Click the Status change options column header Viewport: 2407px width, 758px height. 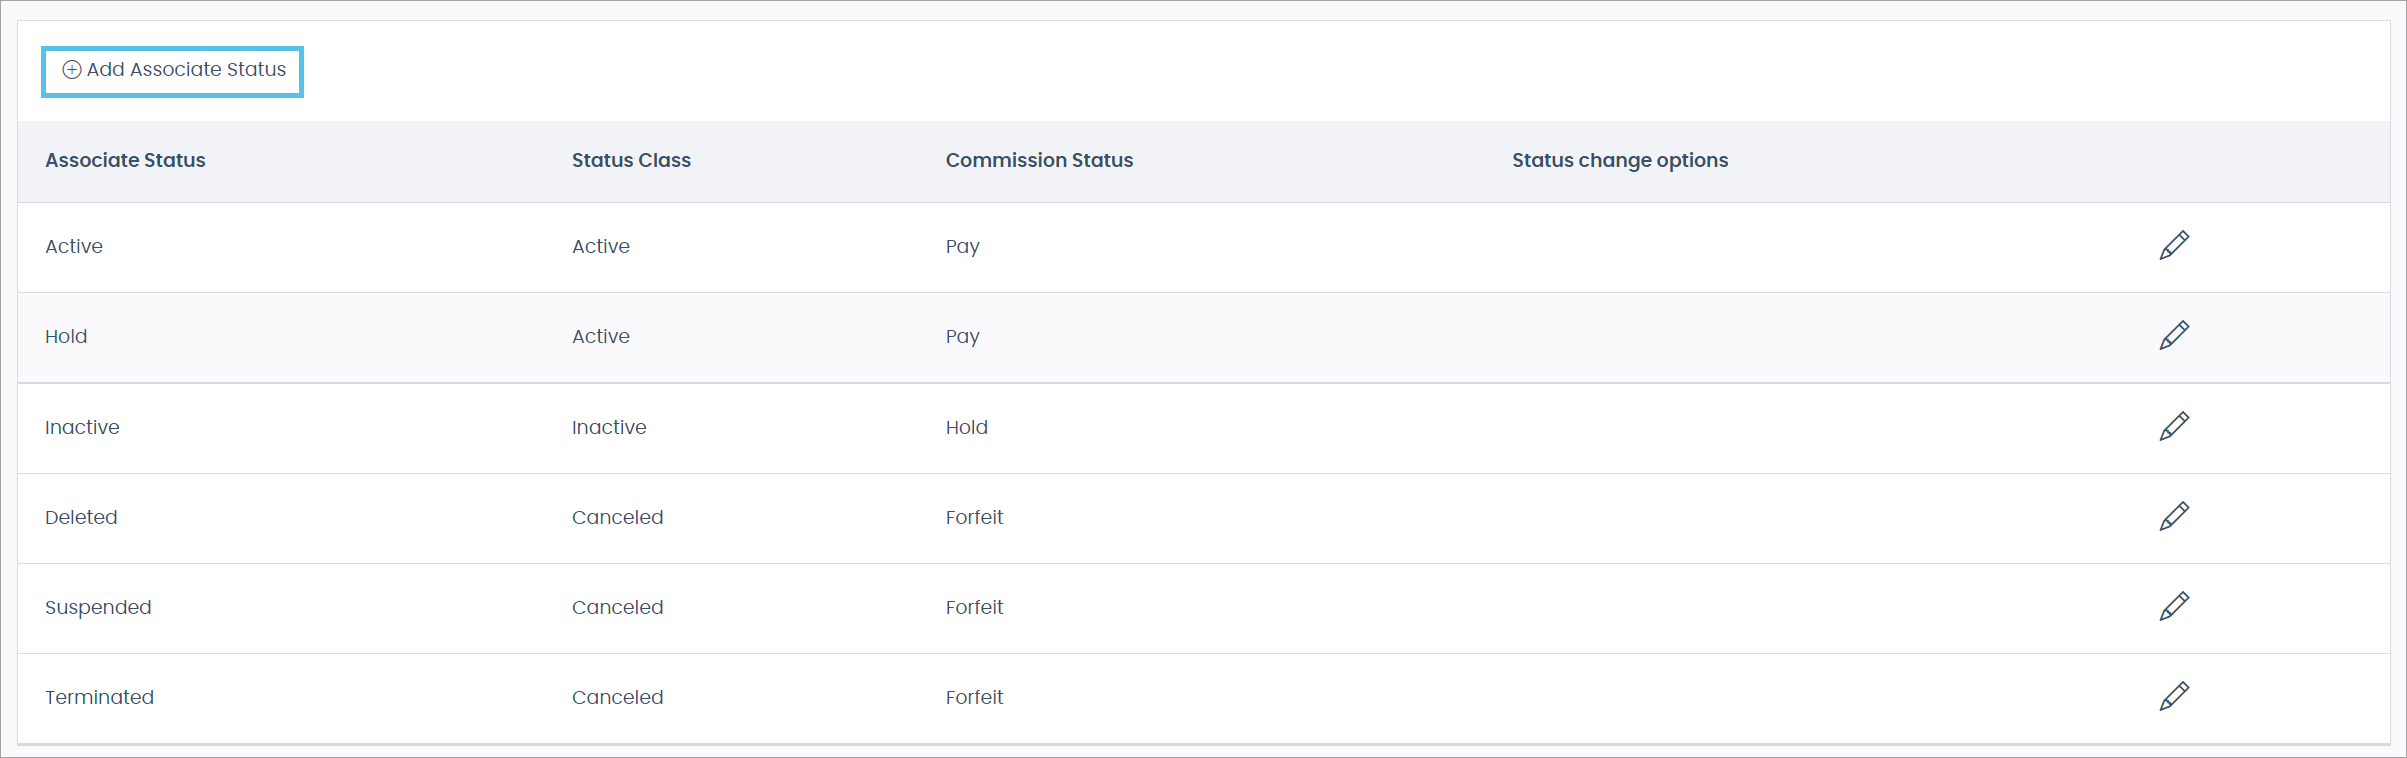[1620, 160]
